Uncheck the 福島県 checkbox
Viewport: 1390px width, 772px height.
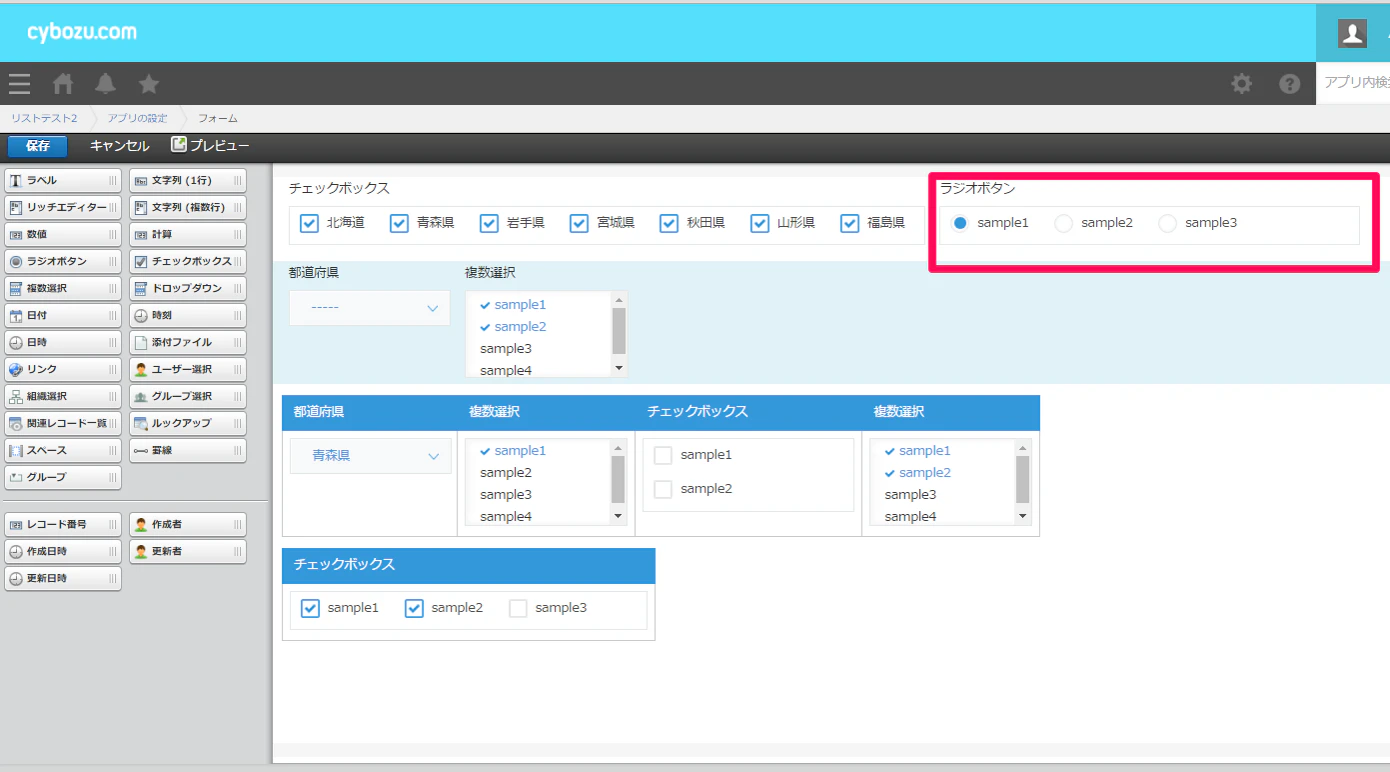tap(850, 223)
